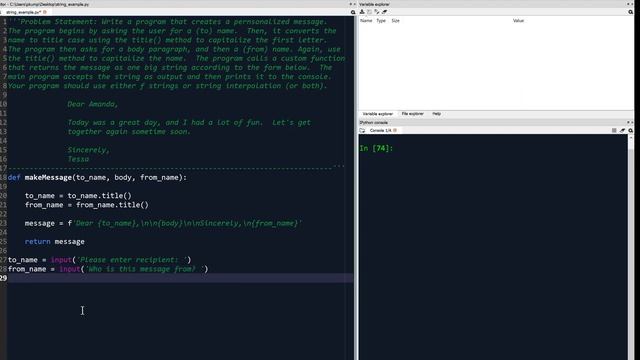Click the 'Sincerely,' docstring line
This screenshot has width=640, height=360.
(x=89, y=150)
